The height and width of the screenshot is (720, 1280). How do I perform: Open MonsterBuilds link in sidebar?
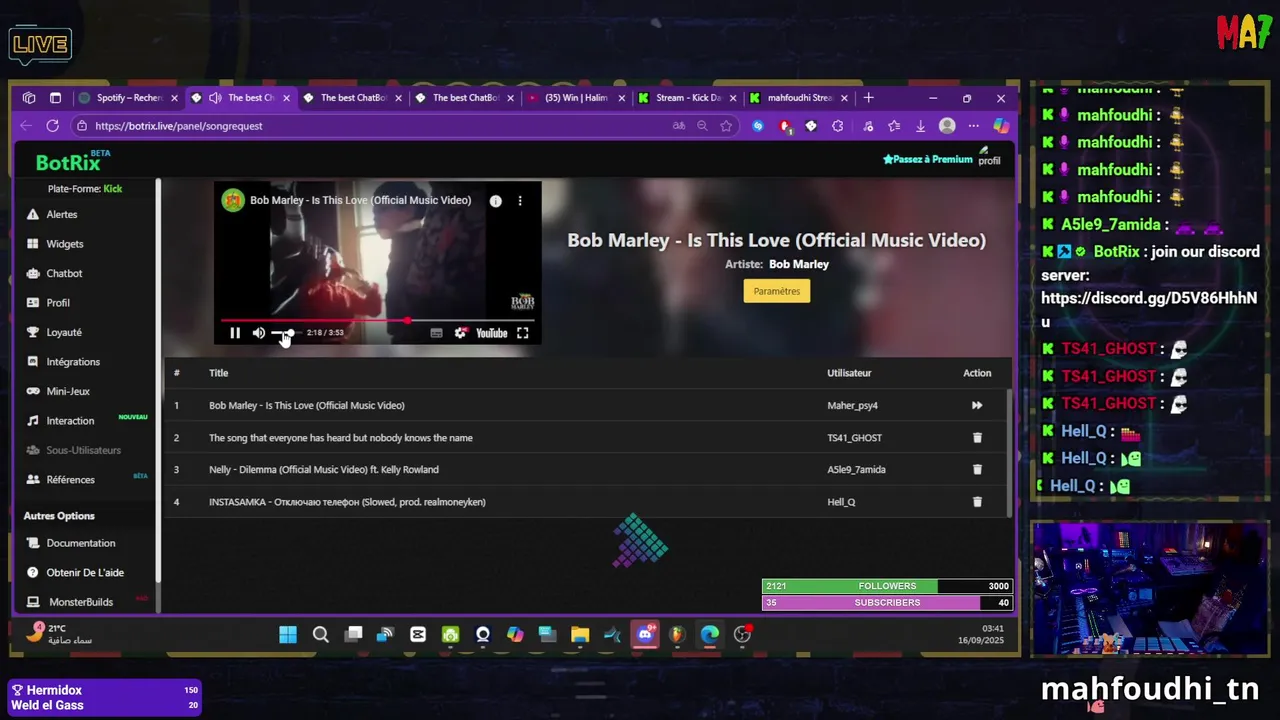coord(81,602)
